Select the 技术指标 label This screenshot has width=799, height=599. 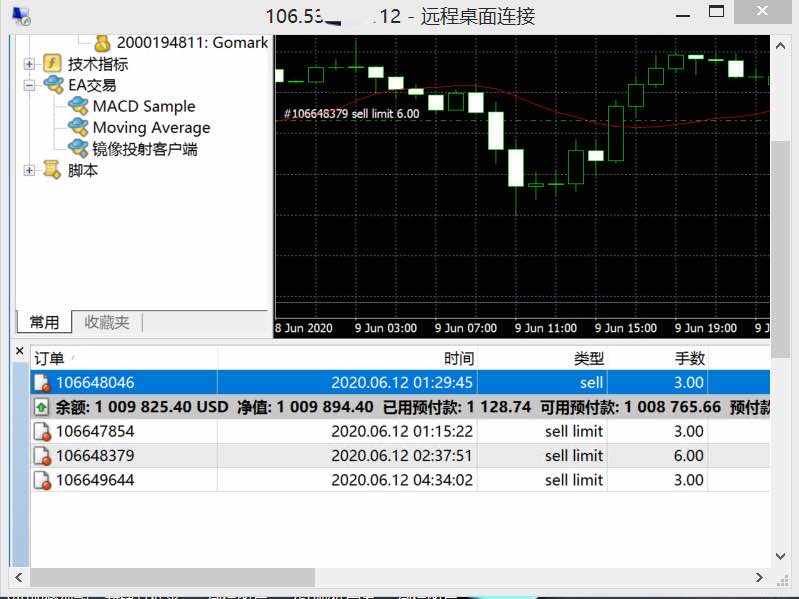point(98,64)
